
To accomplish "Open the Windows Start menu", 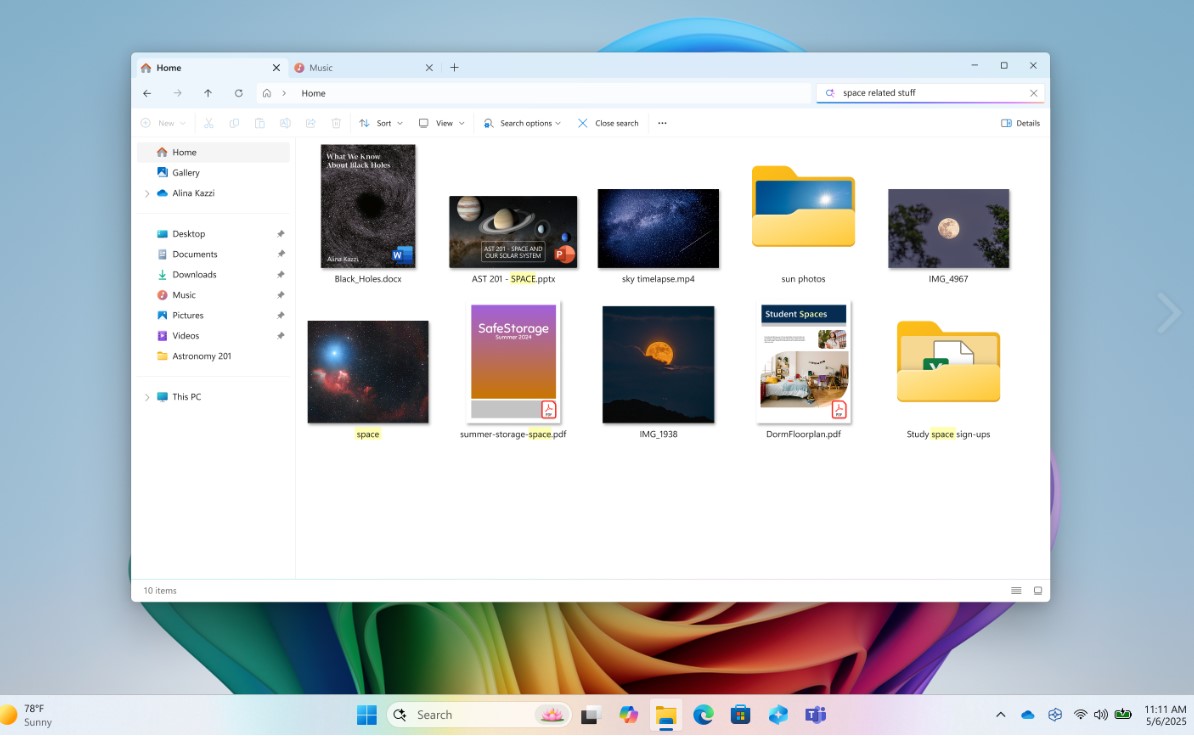I will click(367, 715).
